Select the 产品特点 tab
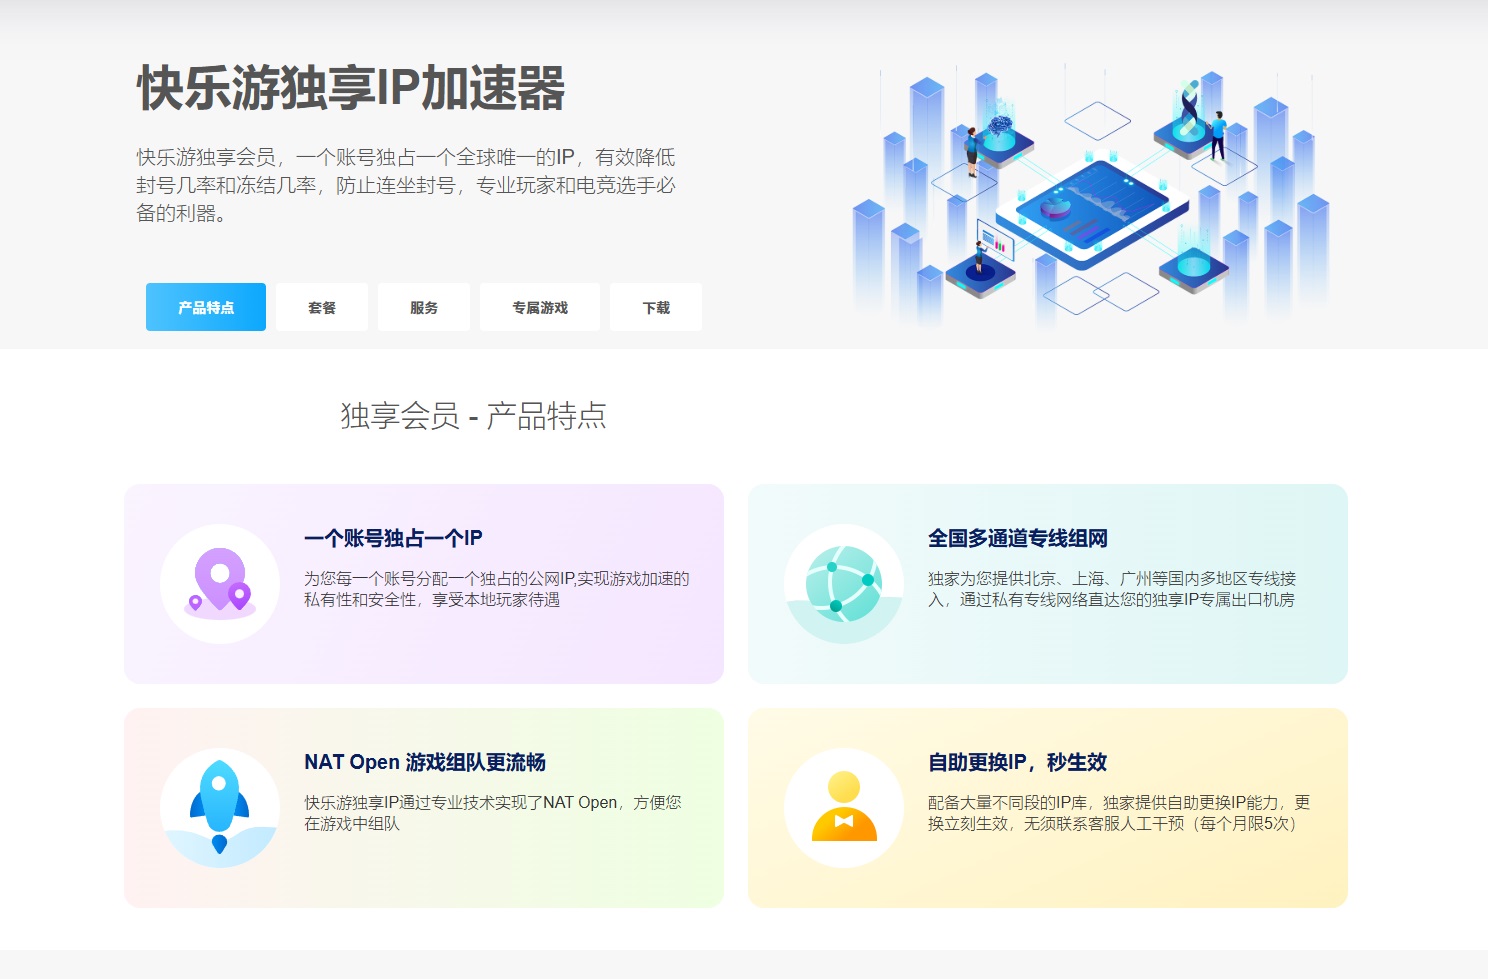The image size is (1488, 979). 206,307
